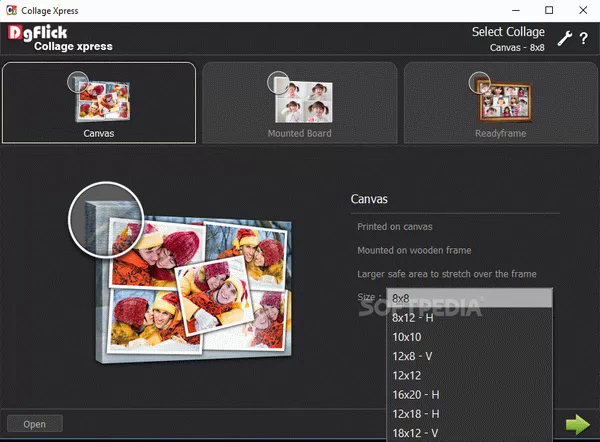The width and height of the screenshot is (600, 442).
Task: Choose the 18x12 - V size
Action: click(470, 433)
